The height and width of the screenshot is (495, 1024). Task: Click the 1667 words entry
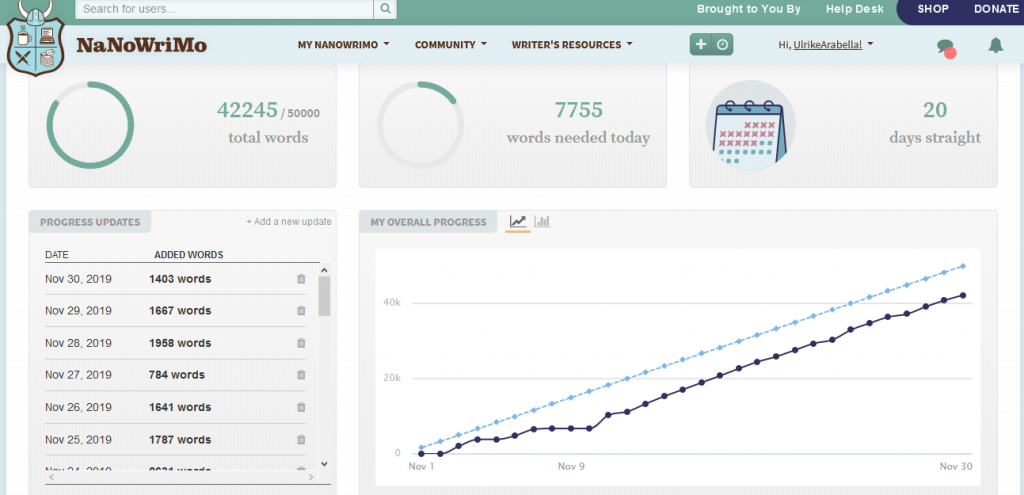(x=180, y=311)
